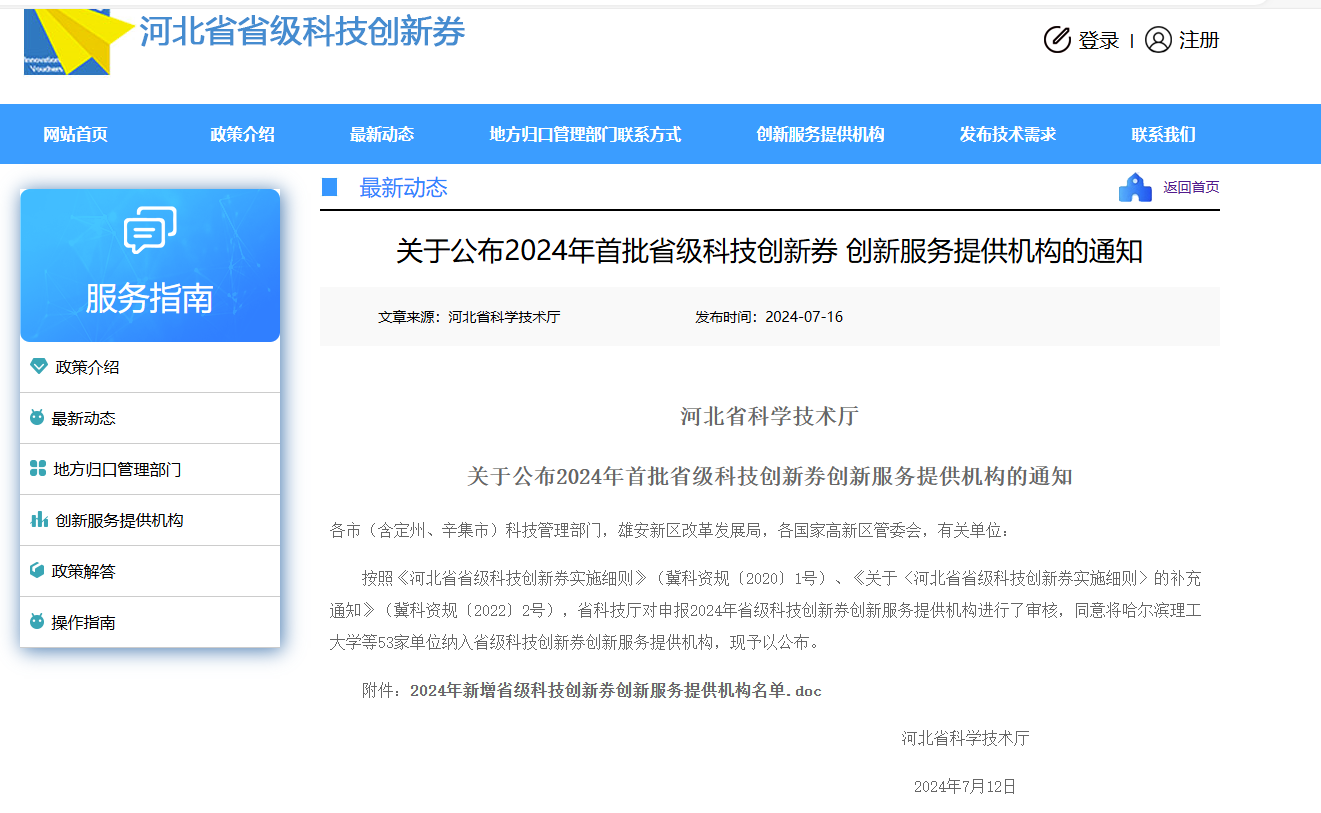1321x813 pixels.
Task: Click the diamond icon next to 政策介绍
Action: (39, 367)
